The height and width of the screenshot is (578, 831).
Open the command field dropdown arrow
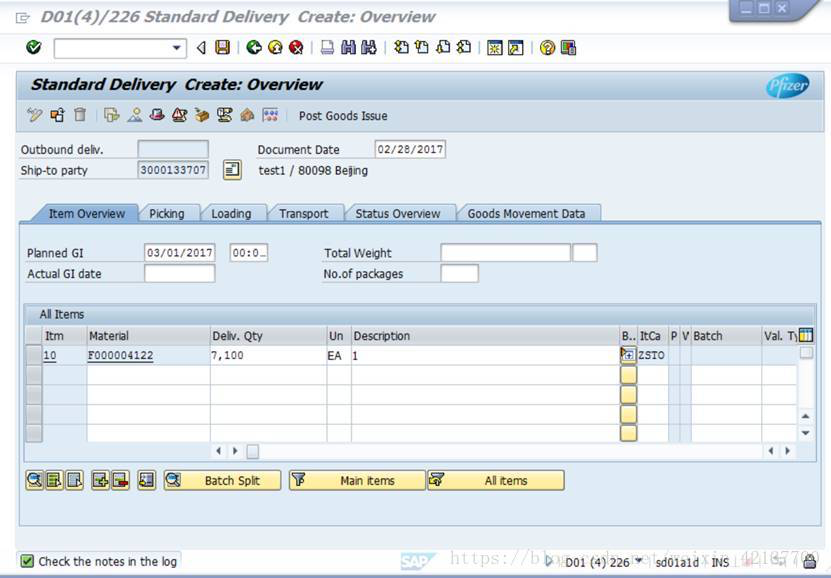[x=175, y=47]
